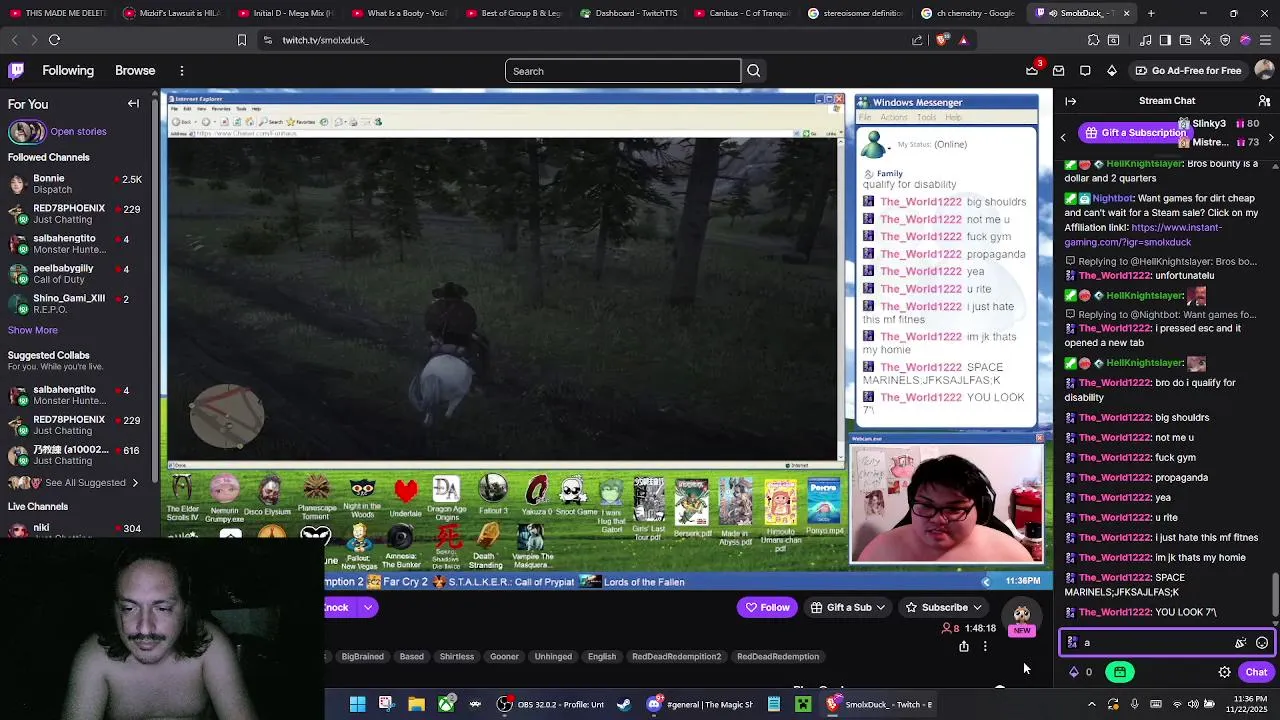
Task: Collapse the For You sidebar
Action: pos(133,104)
